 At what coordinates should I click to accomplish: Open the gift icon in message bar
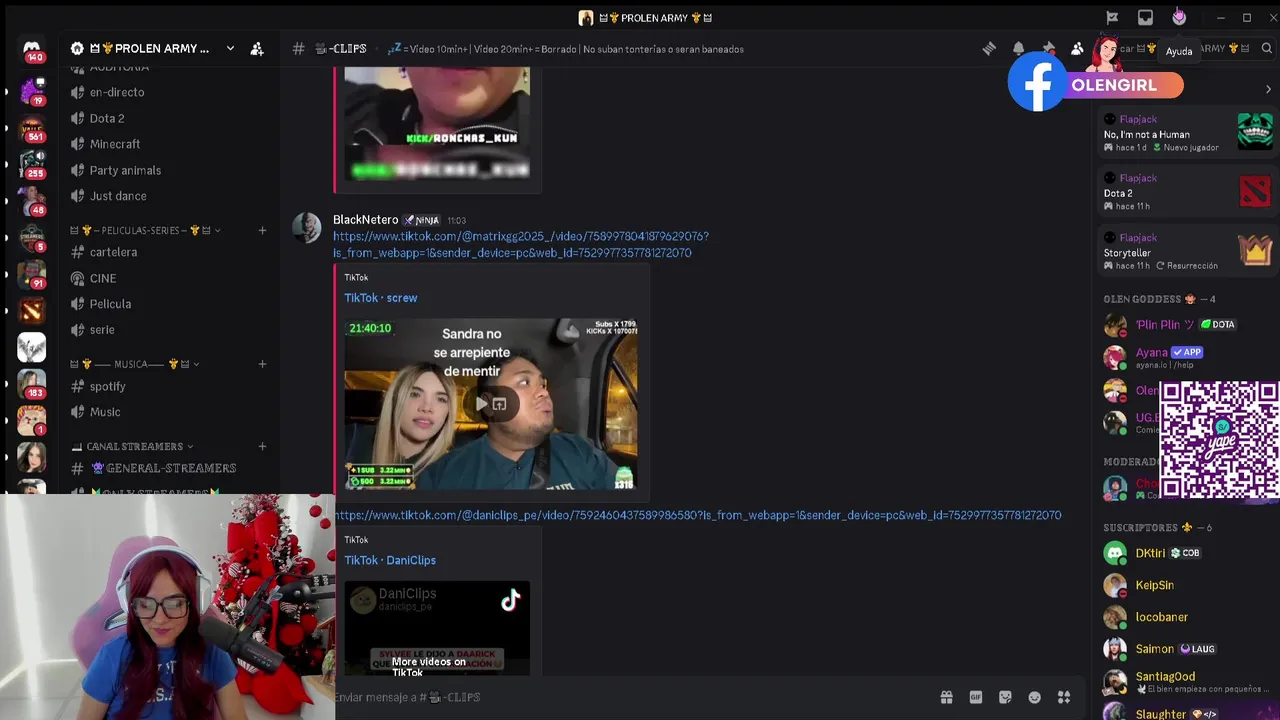click(x=946, y=697)
